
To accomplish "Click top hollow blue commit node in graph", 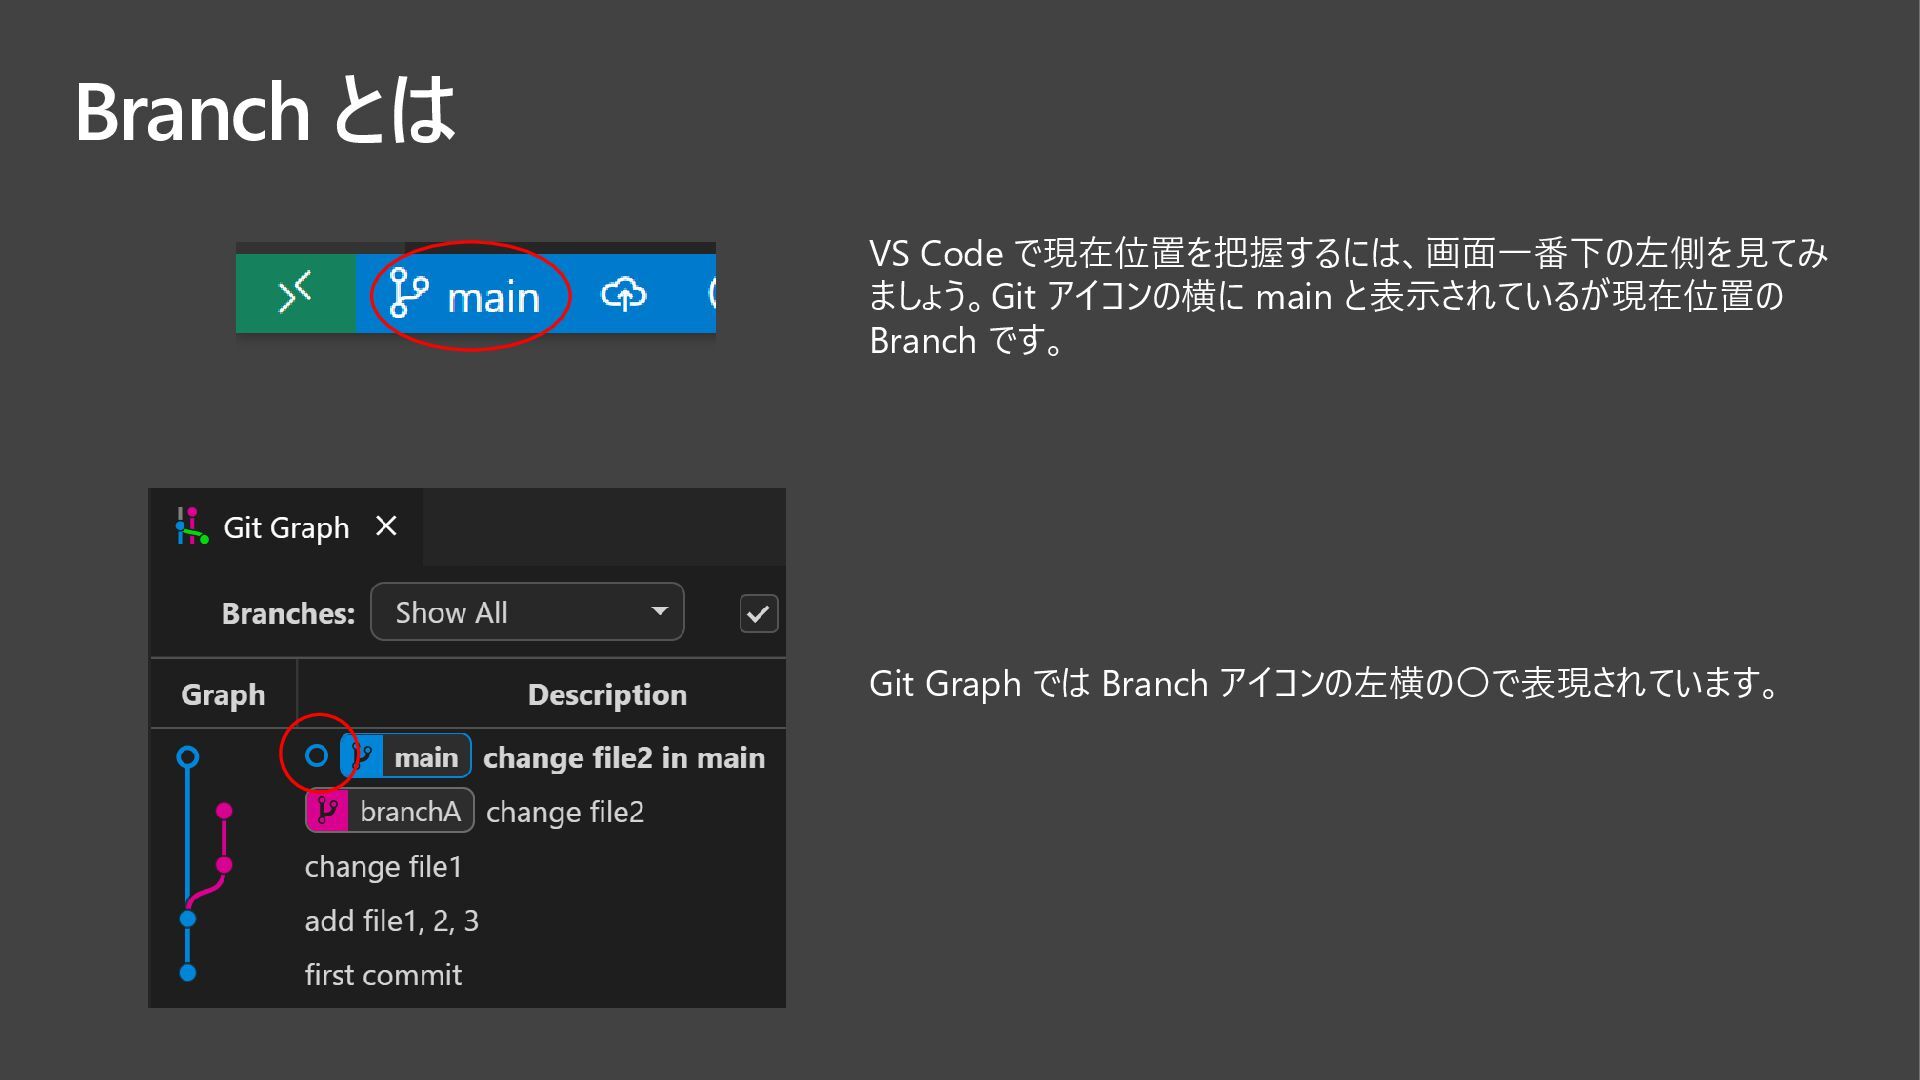I will 187,757.
